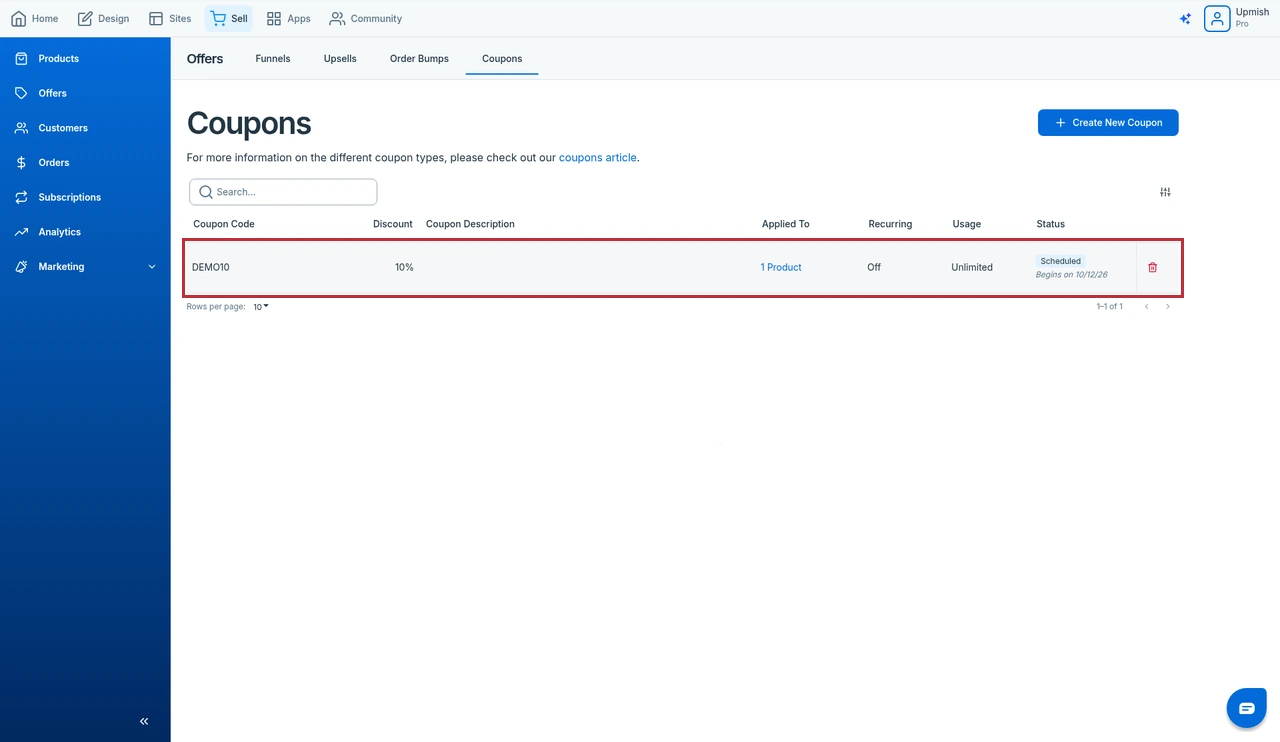Click the Marketing megaphone icon in sidebar

tap(21, 267)
